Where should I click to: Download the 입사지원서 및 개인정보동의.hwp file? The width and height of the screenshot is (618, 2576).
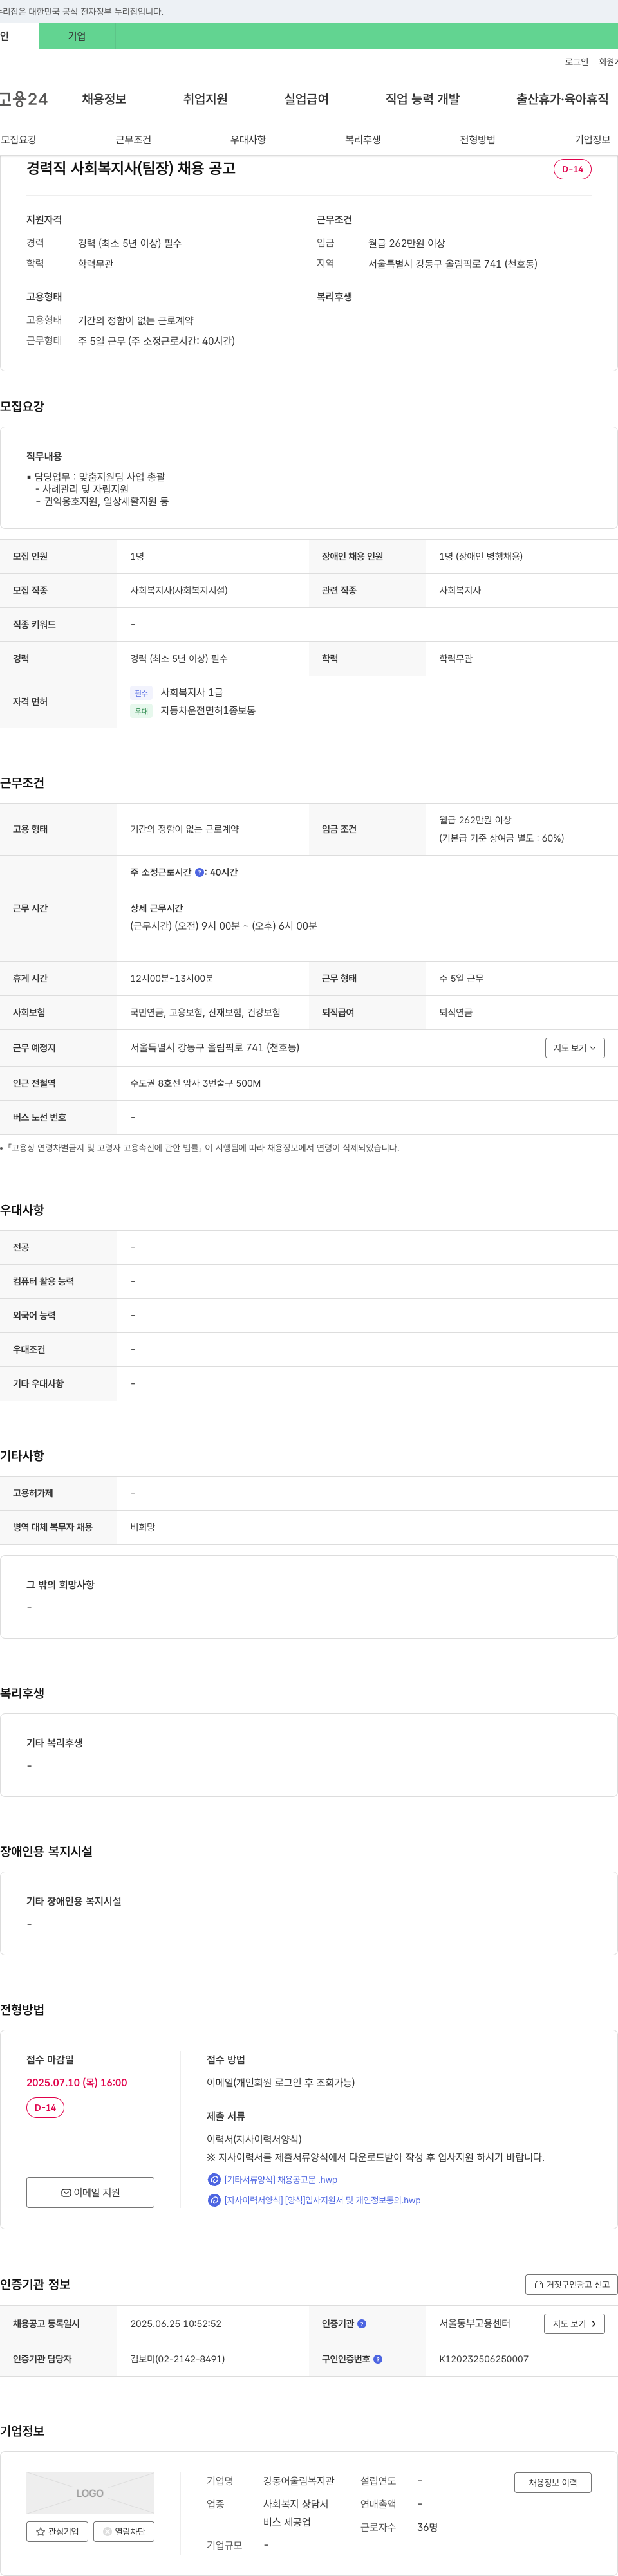tap(322, 2200)
